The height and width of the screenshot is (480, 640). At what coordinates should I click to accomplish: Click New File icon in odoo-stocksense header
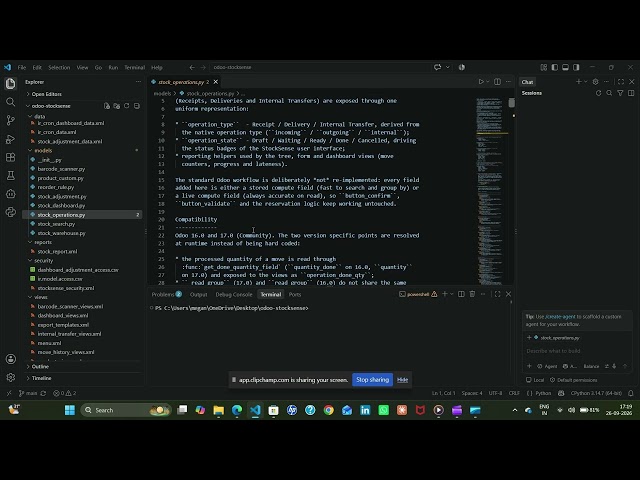(x=107, y=106)
